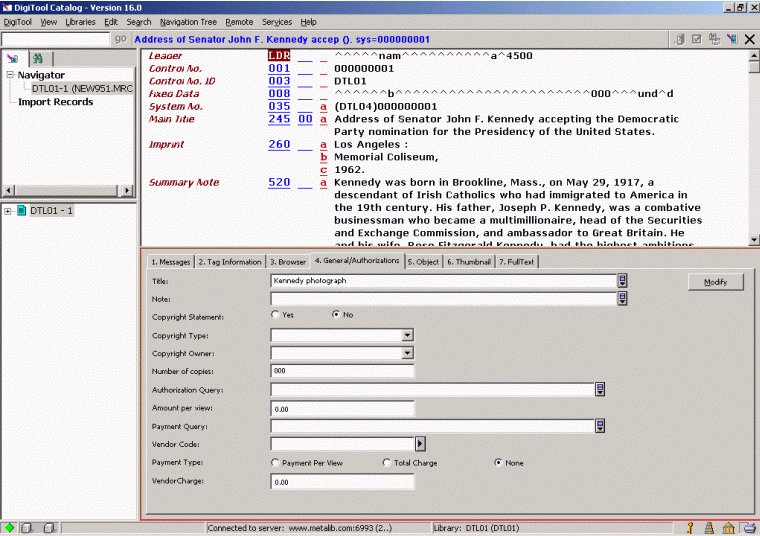Click the close record X icon
Screen dimensions: 760x536
click(749, 39)
